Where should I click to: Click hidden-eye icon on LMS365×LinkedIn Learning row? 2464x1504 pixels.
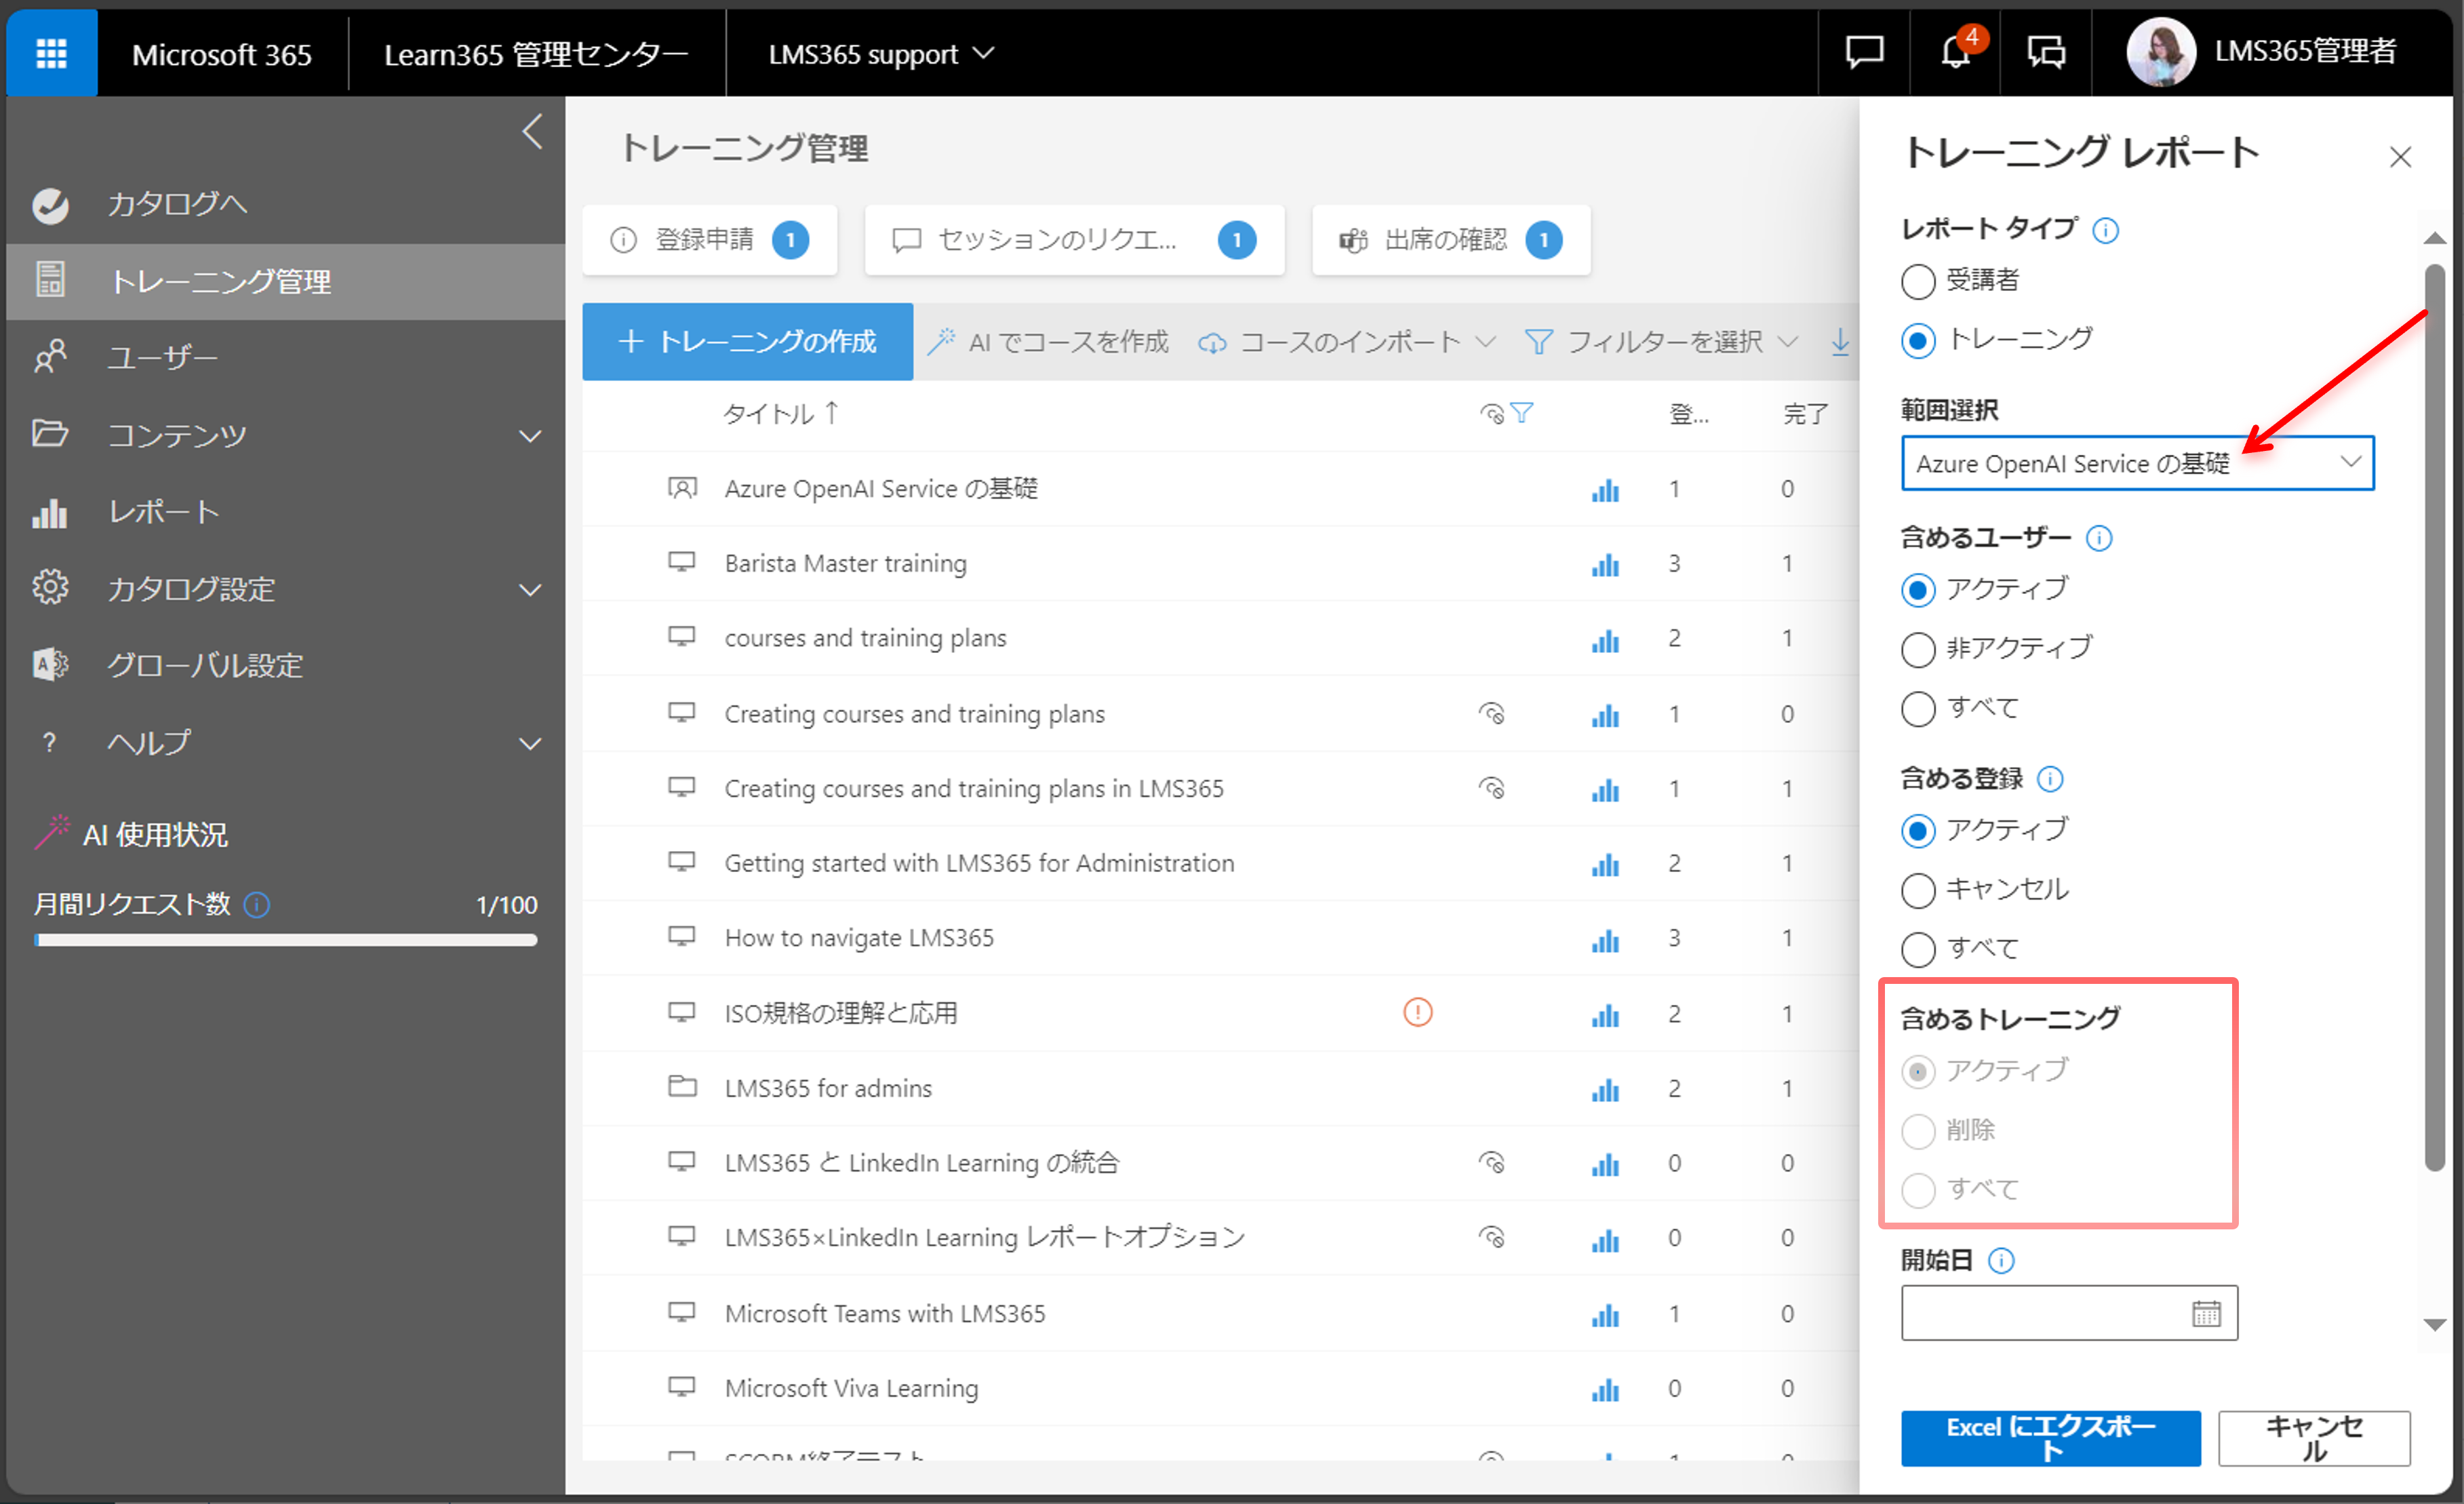pos(1491,1238)
